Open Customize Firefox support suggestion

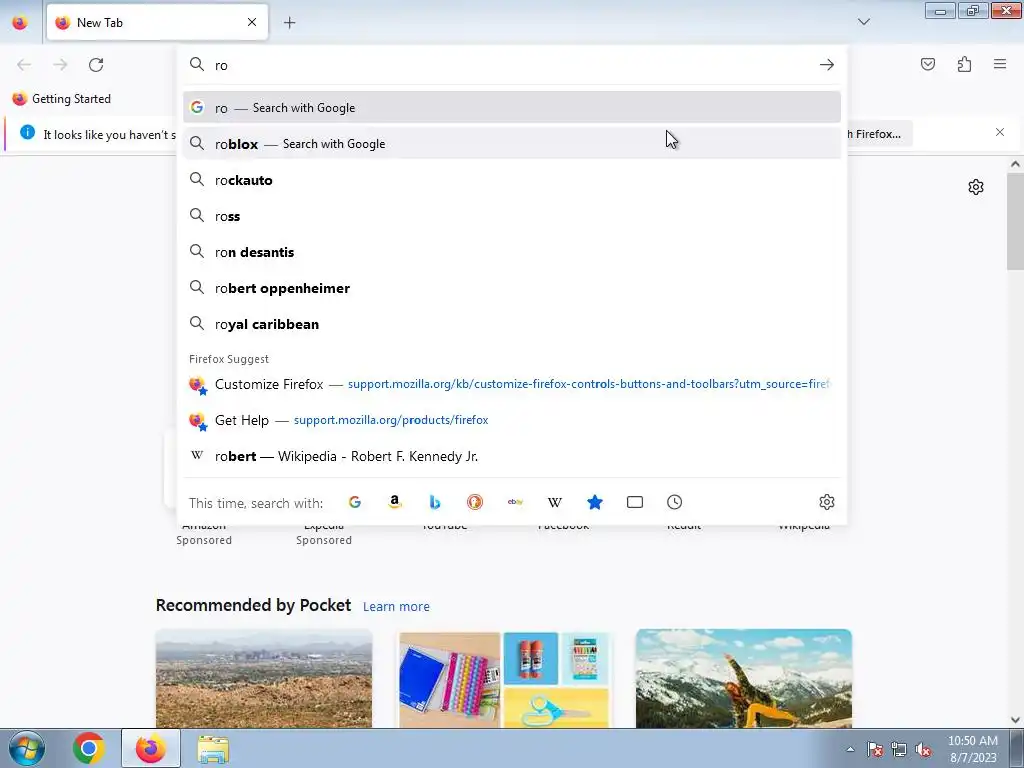[512, 384]
